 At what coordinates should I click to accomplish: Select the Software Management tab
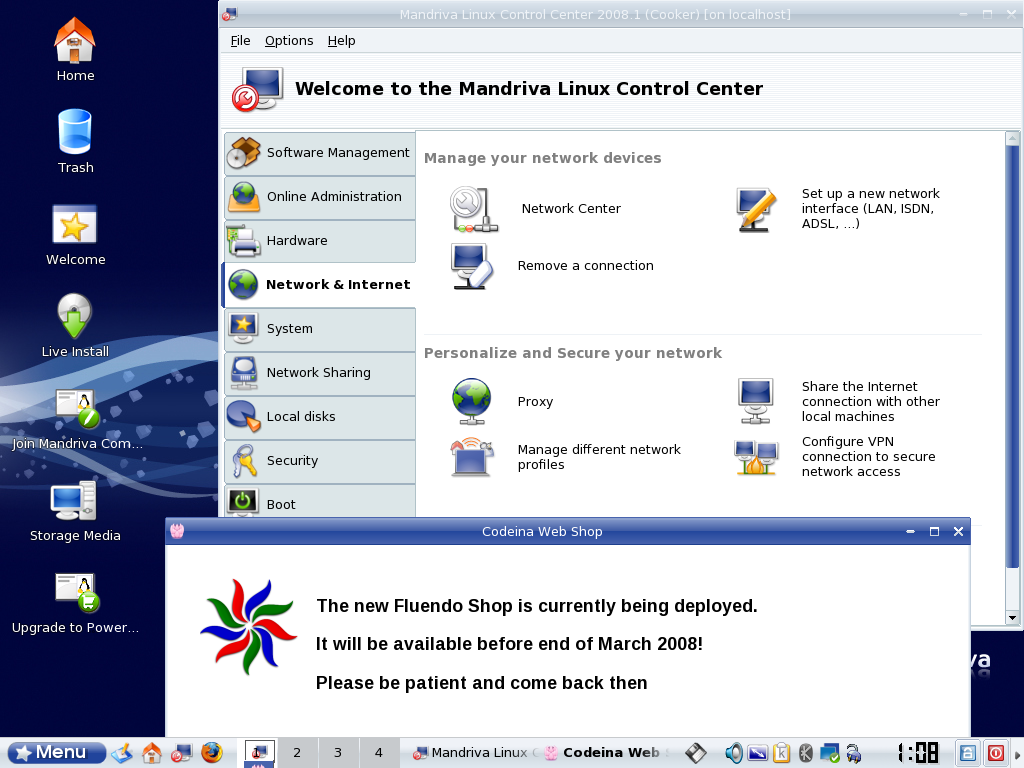[319, 153]
